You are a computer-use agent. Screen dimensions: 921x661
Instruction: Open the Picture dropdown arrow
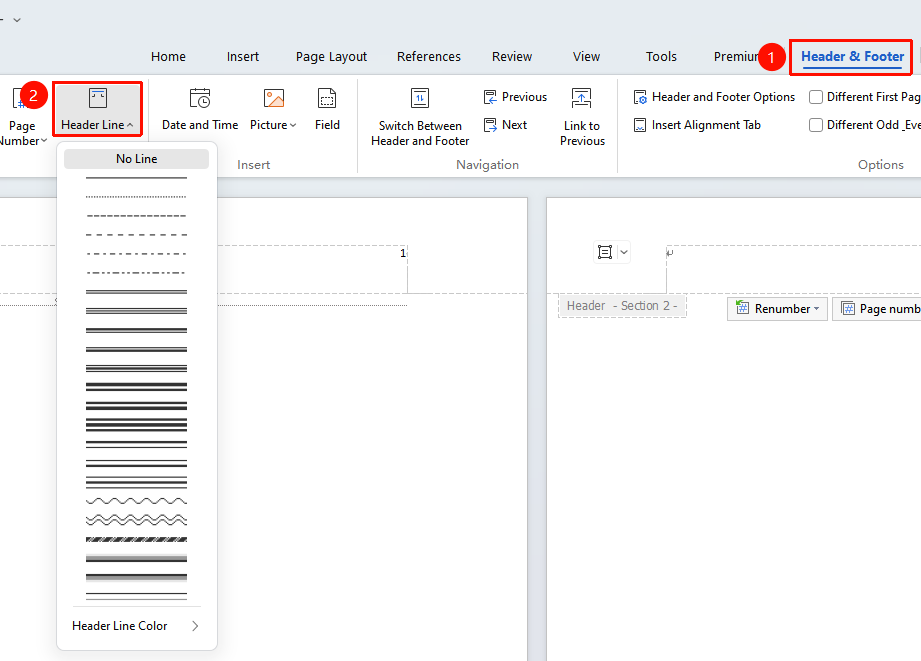[293, 125]
